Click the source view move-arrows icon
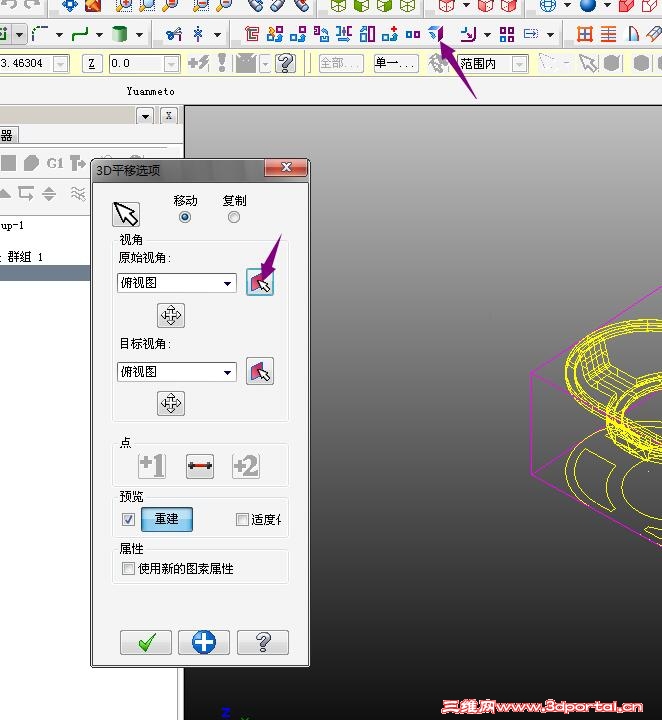Screen dimensions: 662x720 (171, 315)
